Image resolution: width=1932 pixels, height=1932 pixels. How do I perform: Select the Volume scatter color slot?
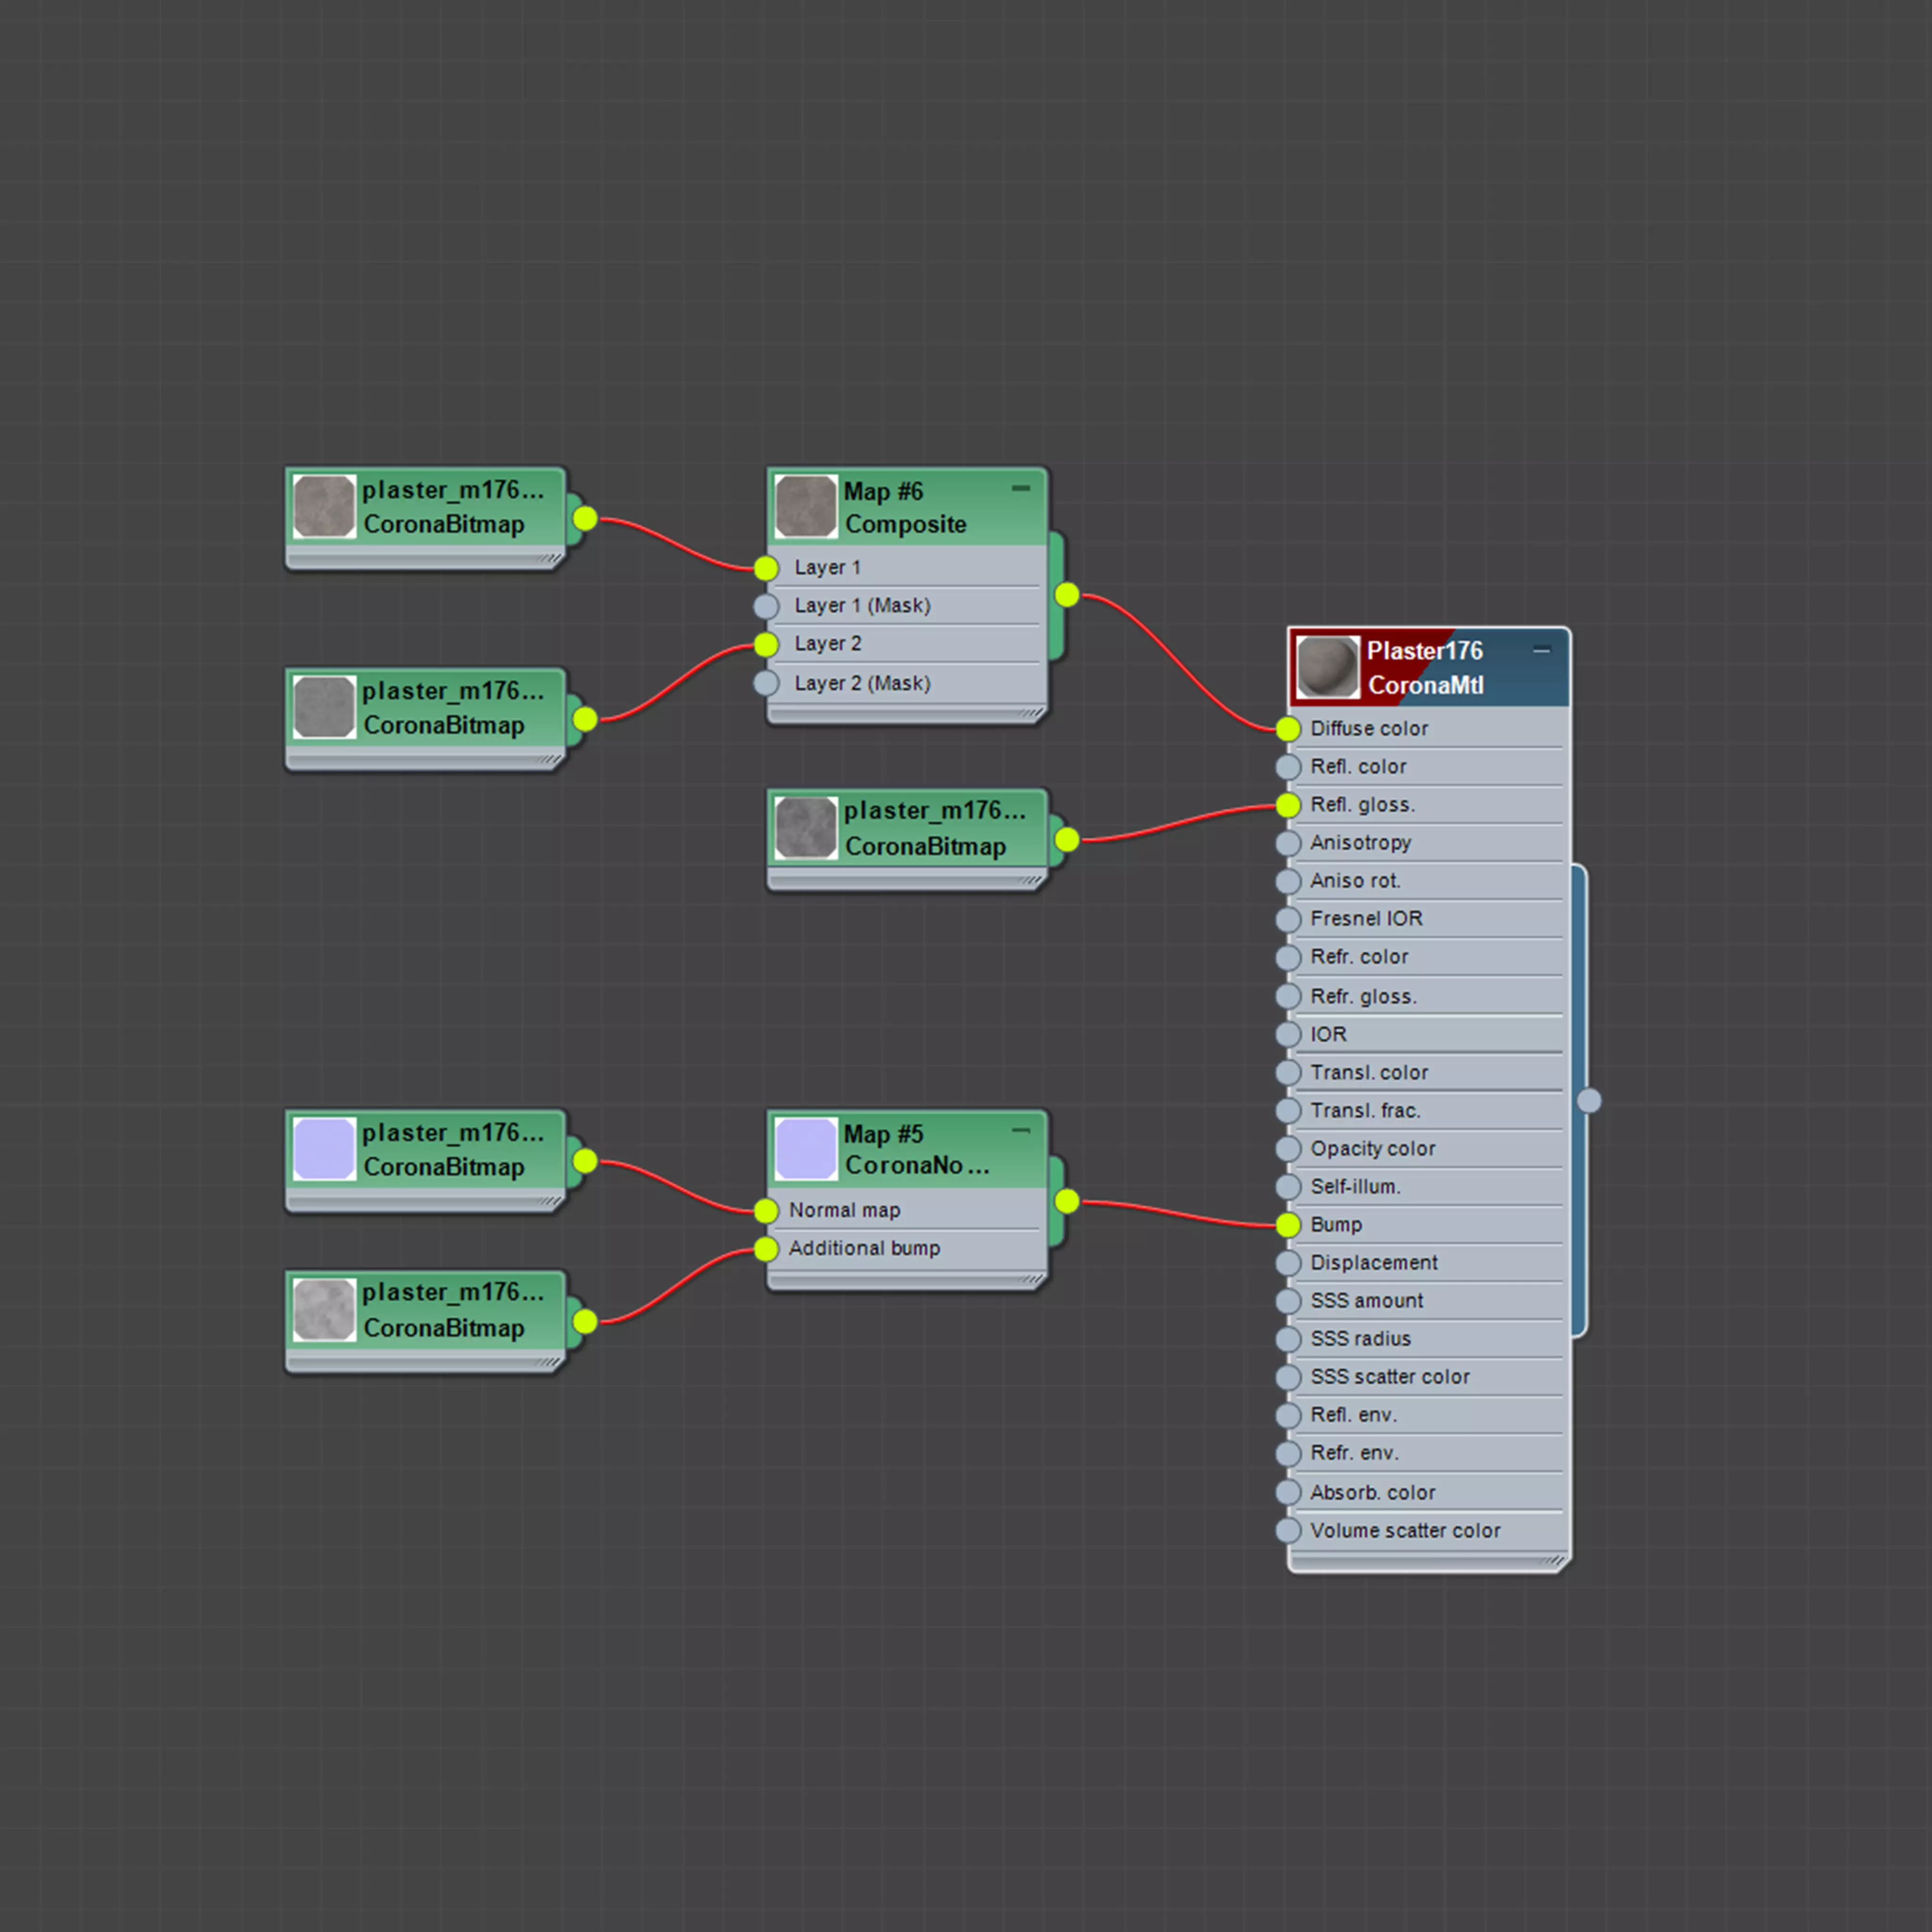pos(1404,1531)
